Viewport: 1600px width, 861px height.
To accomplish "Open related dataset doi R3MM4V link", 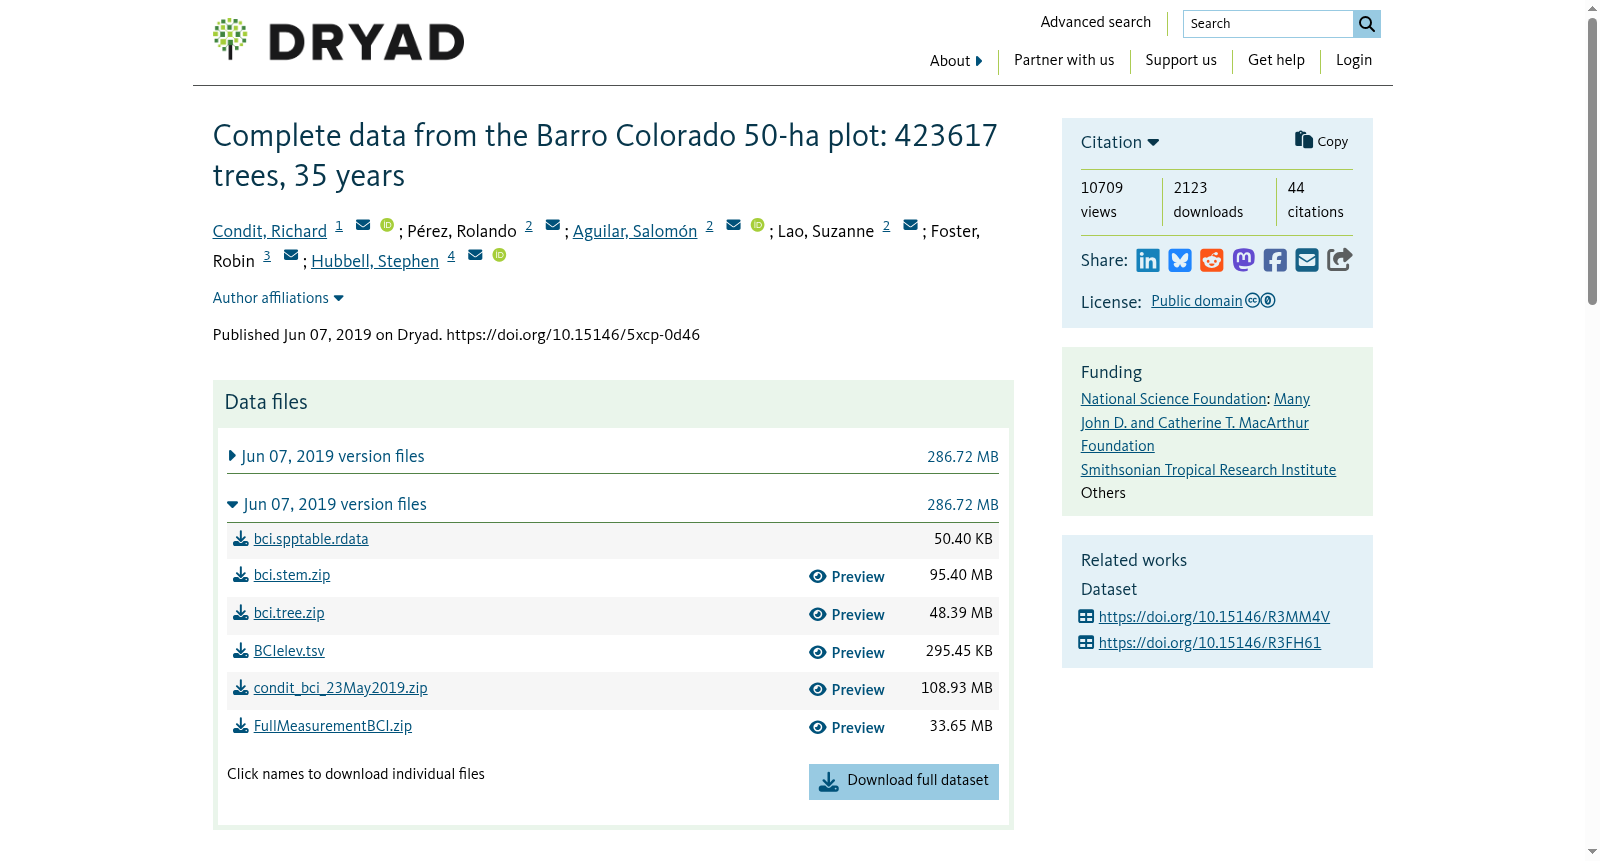I will 1214,617.
